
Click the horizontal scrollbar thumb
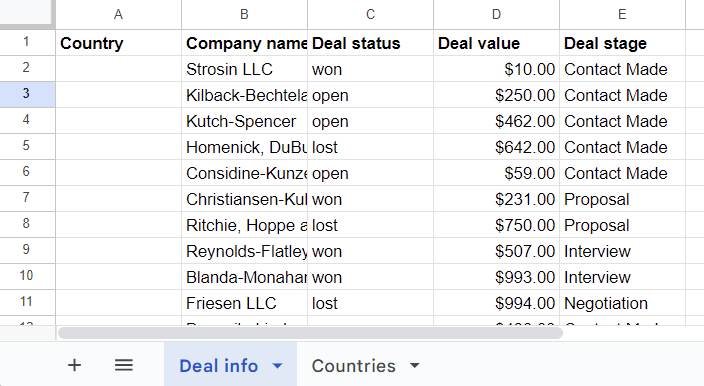click(x=310, y=333)
